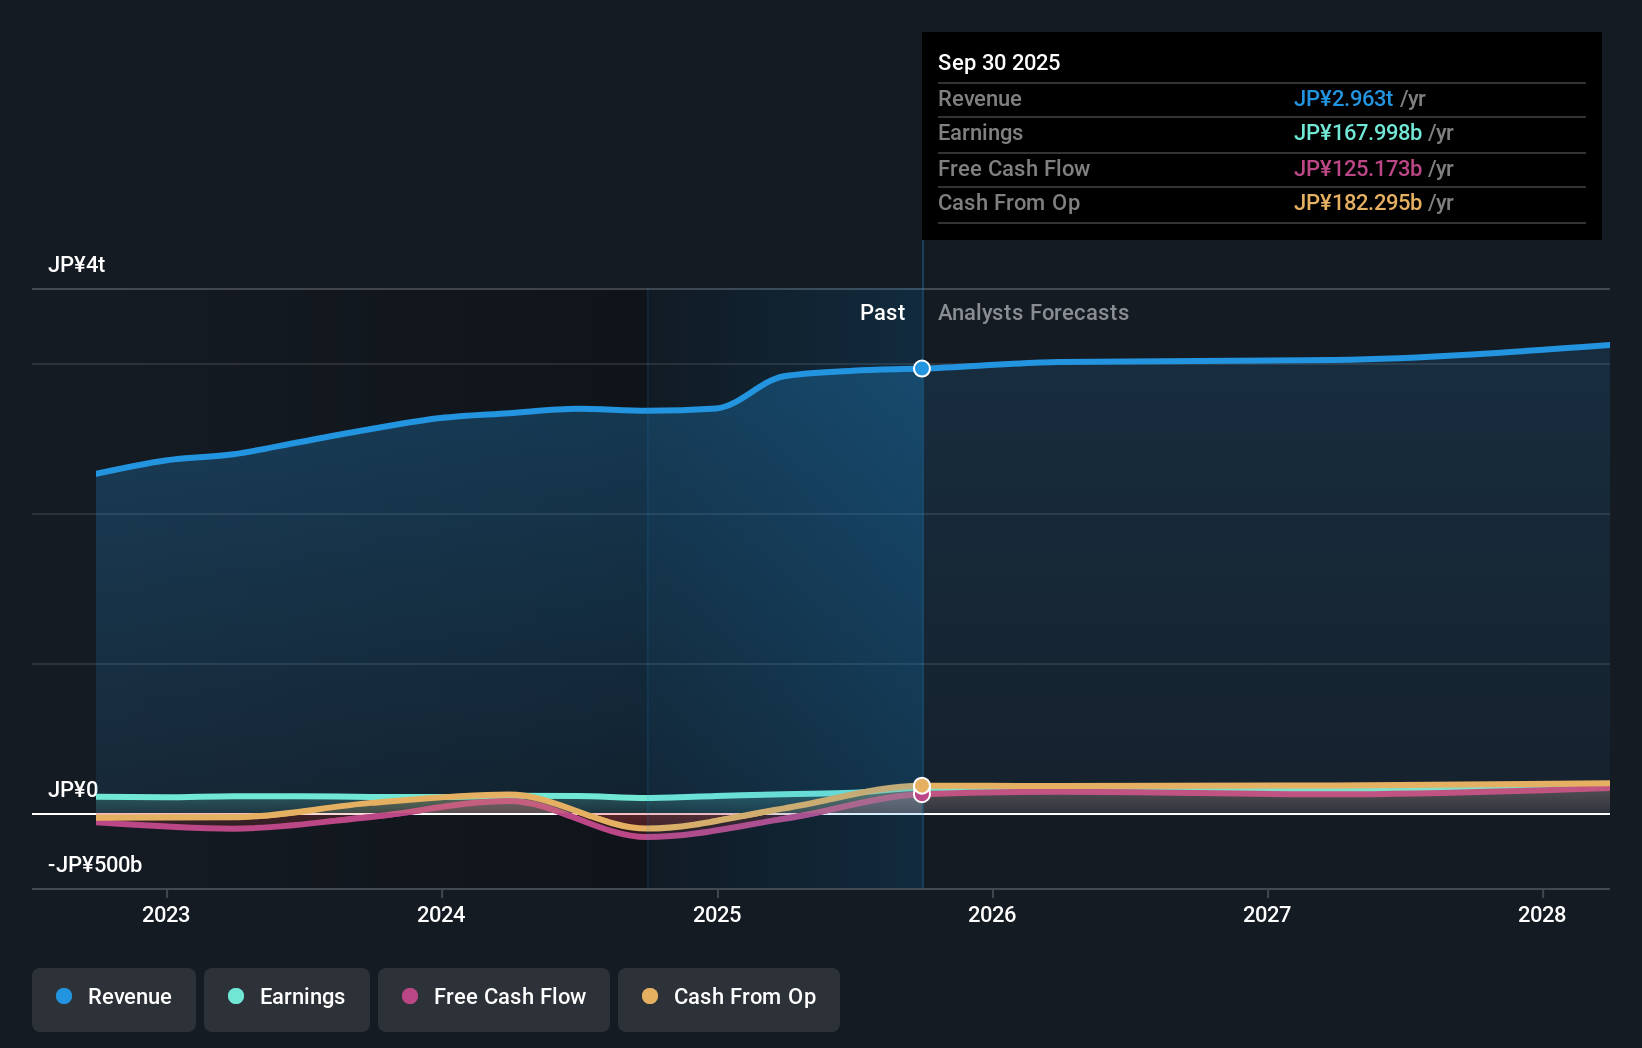Click the JP¥2.963t revenue value
Image resolution: width=1642 pixels, height=1048 pixels.
(1343, 99)
